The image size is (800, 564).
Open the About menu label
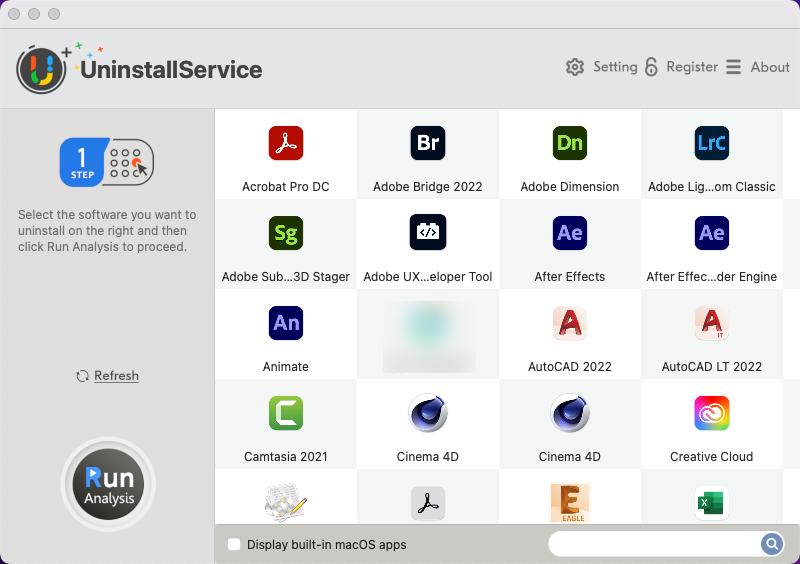point(770,67)
